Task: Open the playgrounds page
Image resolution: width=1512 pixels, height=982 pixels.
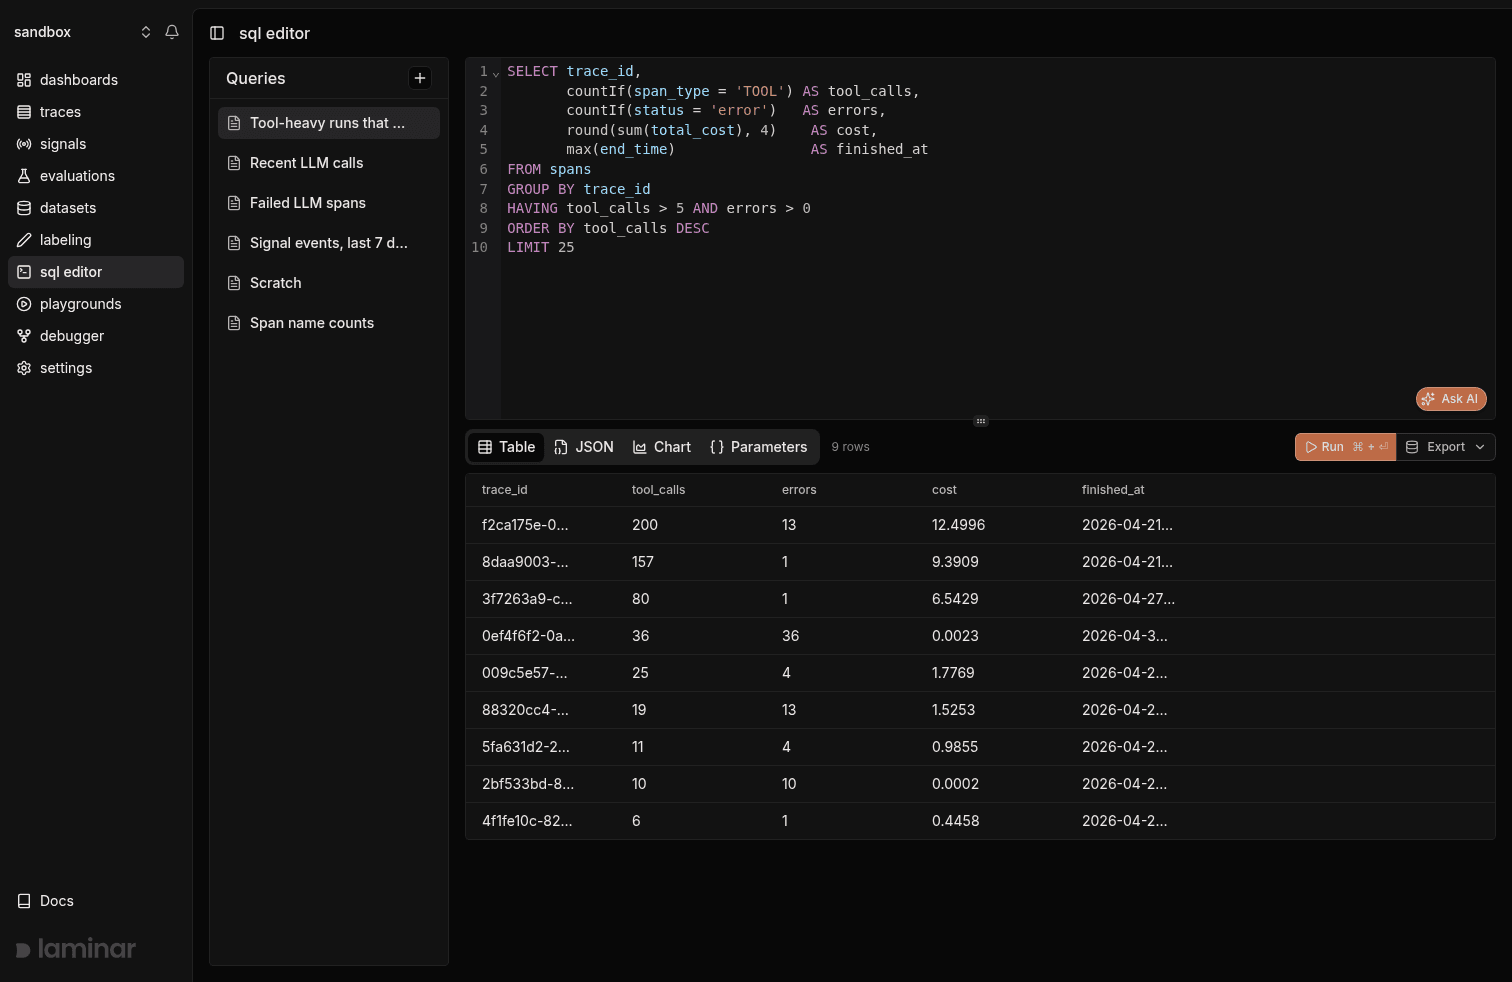Action: pyautogui.click(x=96, y=304)
